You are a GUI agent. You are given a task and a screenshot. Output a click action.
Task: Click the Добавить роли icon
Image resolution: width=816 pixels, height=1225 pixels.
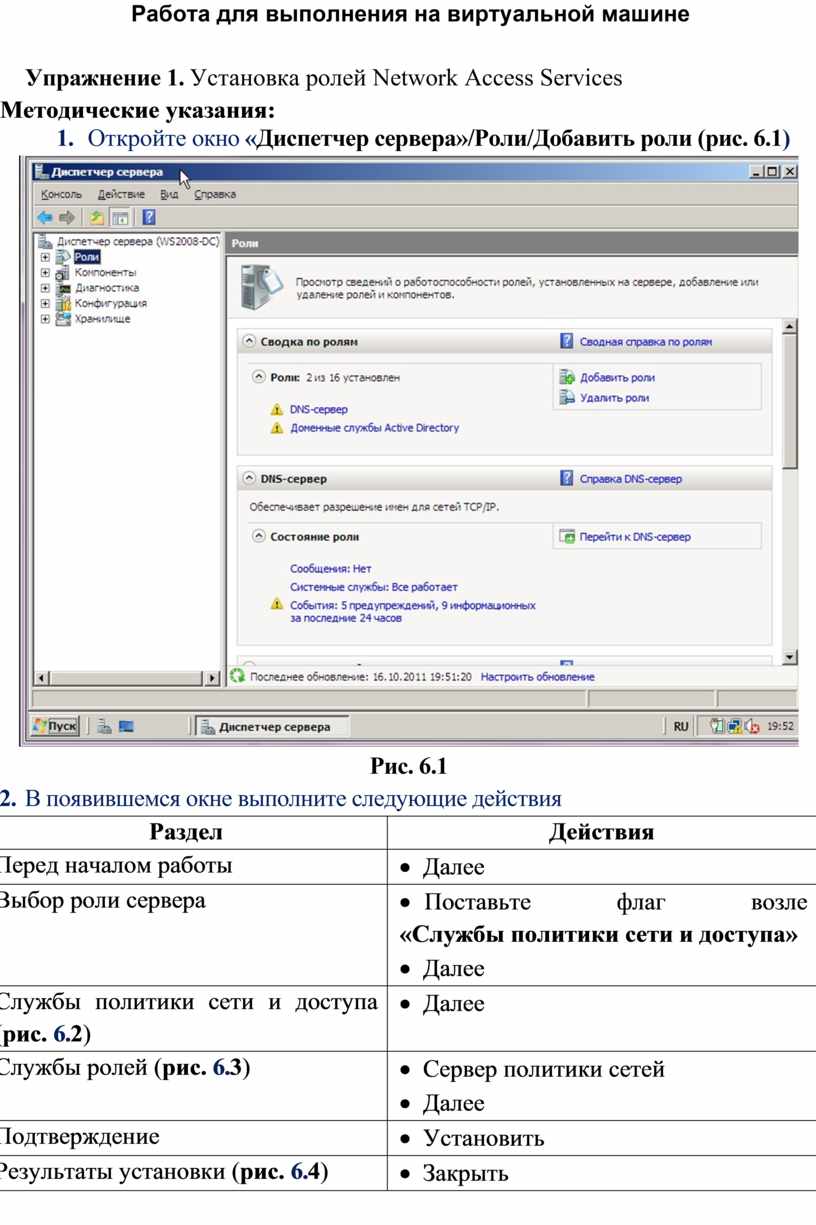566,378
